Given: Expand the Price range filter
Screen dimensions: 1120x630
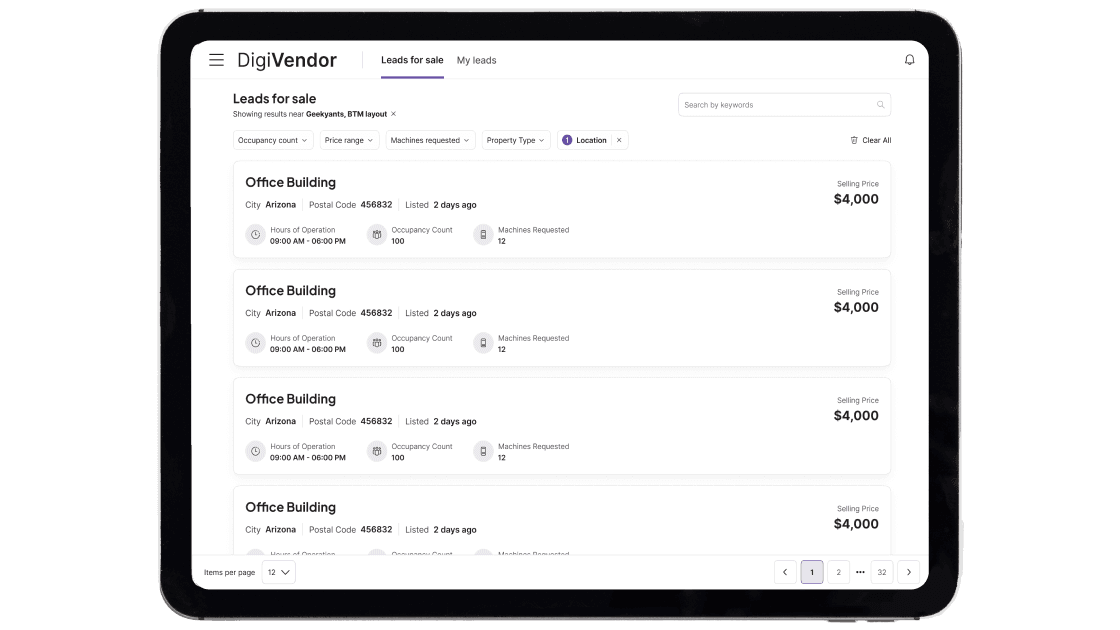Looking at the screenshot, I should 349,141.
